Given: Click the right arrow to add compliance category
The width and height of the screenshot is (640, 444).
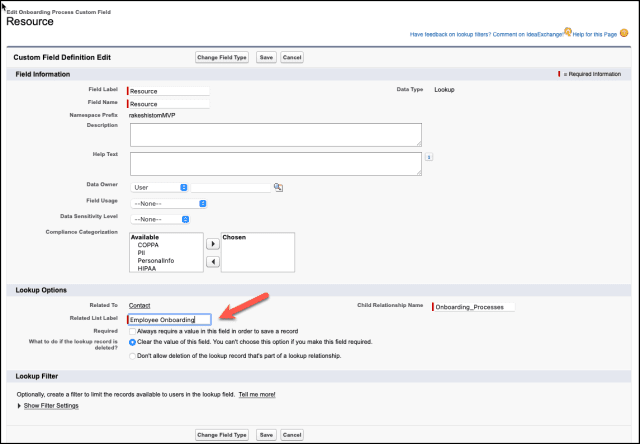Looking at the screenshot, I should click(212, 243).
